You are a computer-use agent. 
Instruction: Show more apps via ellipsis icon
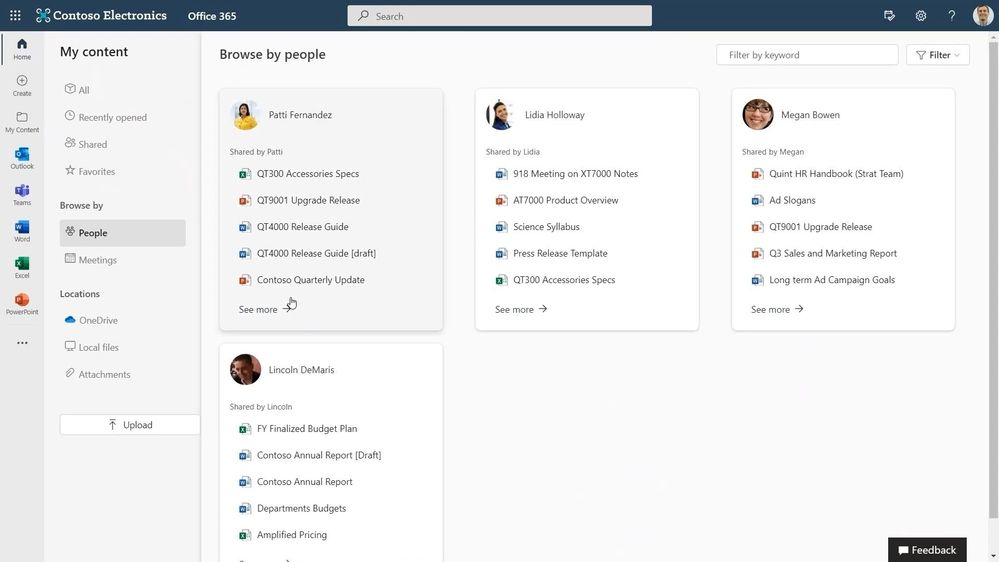coord(22,343)
